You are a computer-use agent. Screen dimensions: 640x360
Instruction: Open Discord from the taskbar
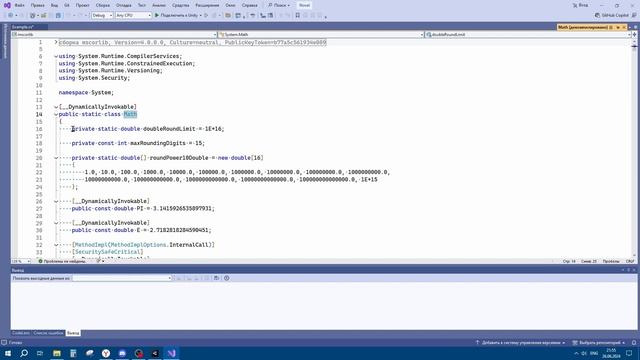[x=122, y=353]
